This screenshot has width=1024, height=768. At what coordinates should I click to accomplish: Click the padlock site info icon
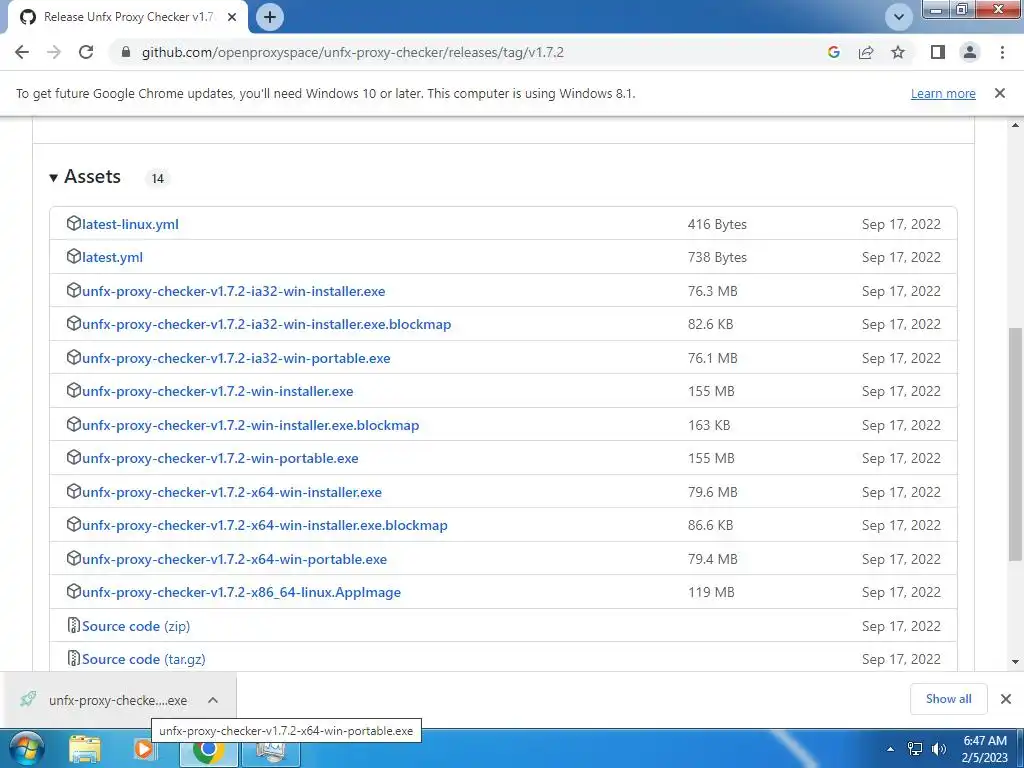click(x=126, y=52)
